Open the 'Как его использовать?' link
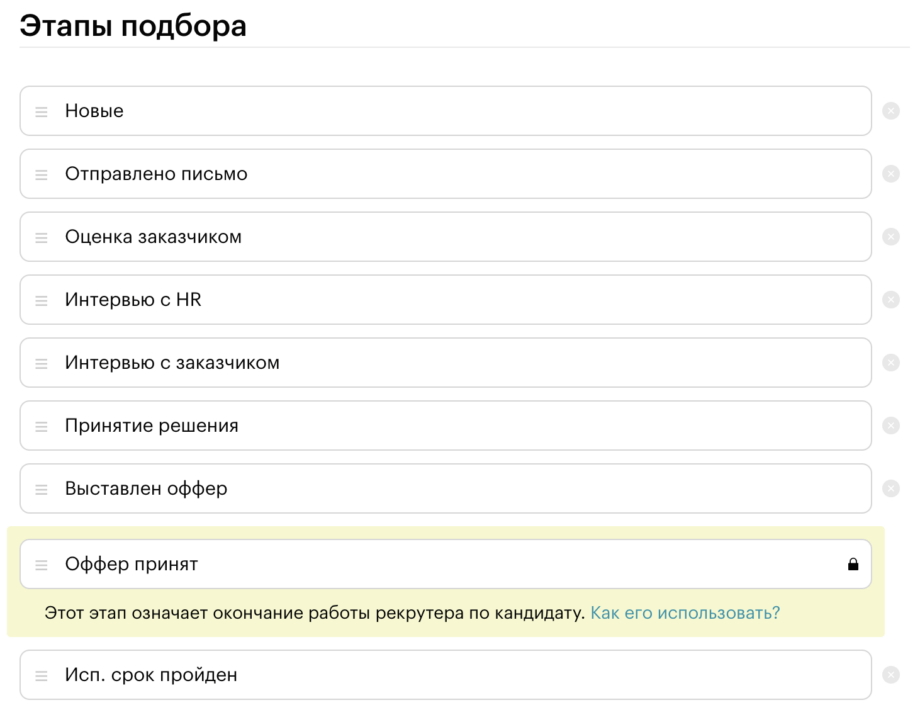The height and width of the screenshot is (710, 920). pos(685,613)
